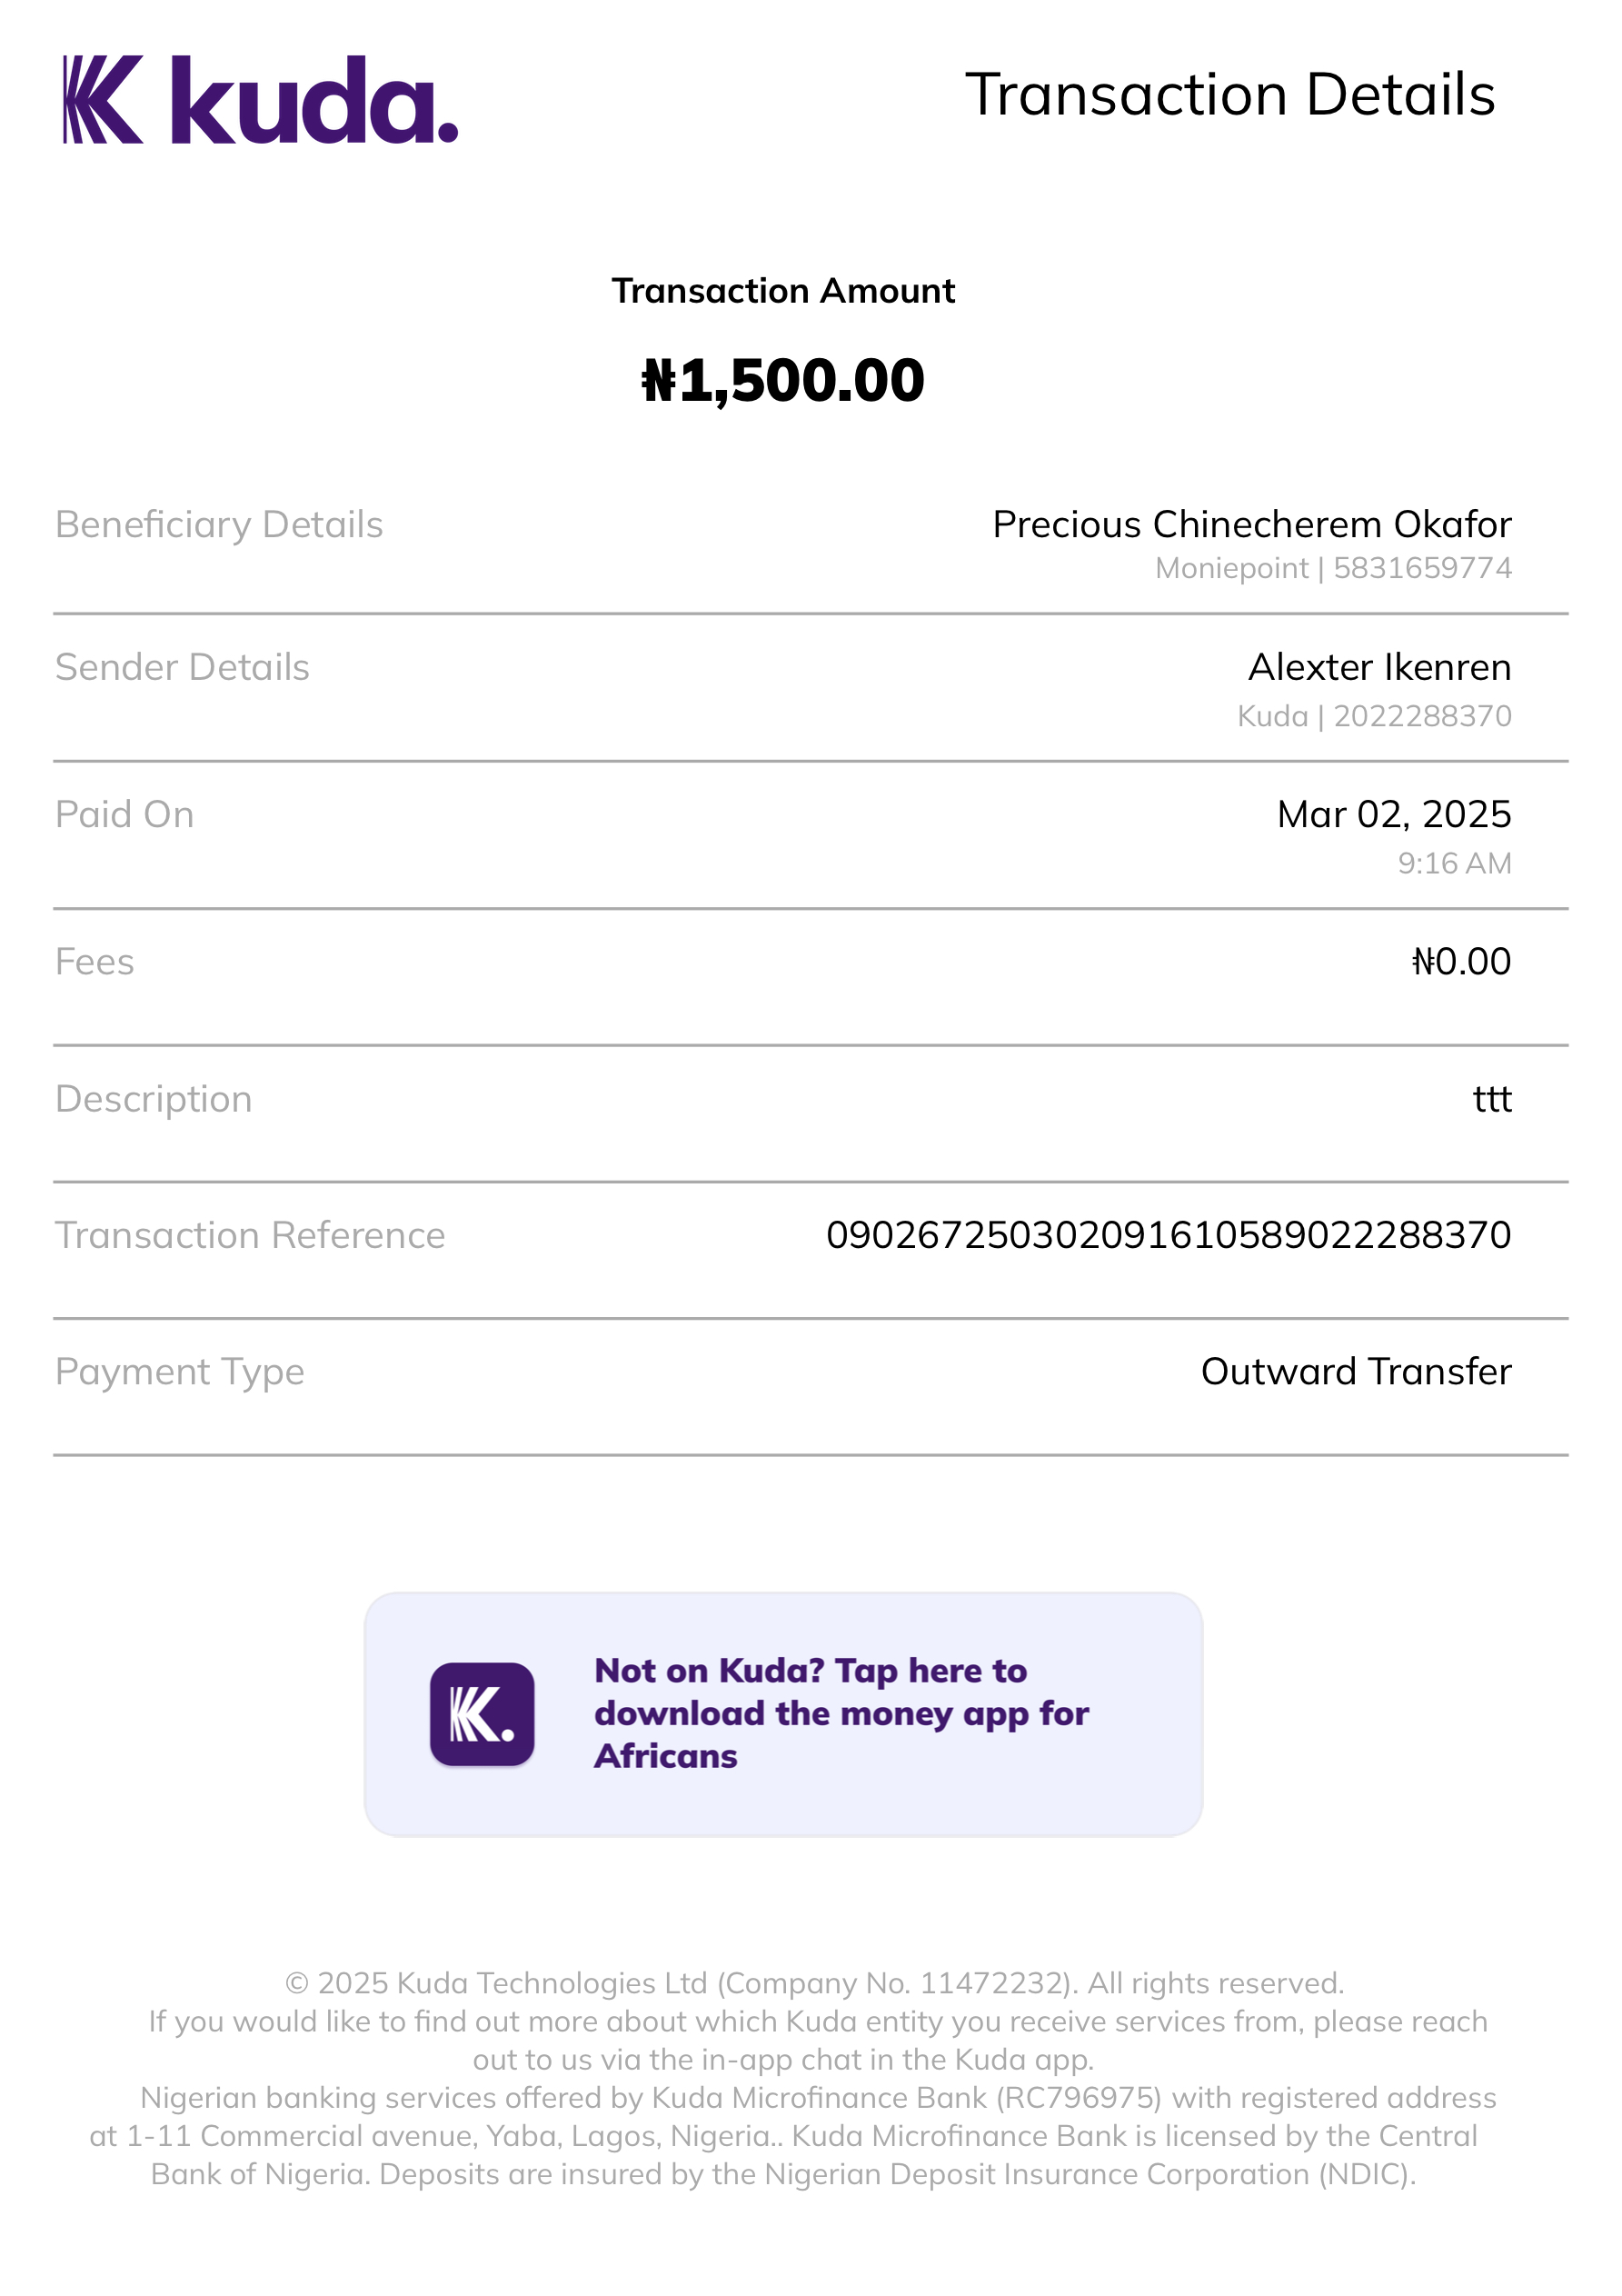Click the 9:16 AM payment time
The height and width of the screenshot is (2296, 1622).
[x=1453, y=863]
